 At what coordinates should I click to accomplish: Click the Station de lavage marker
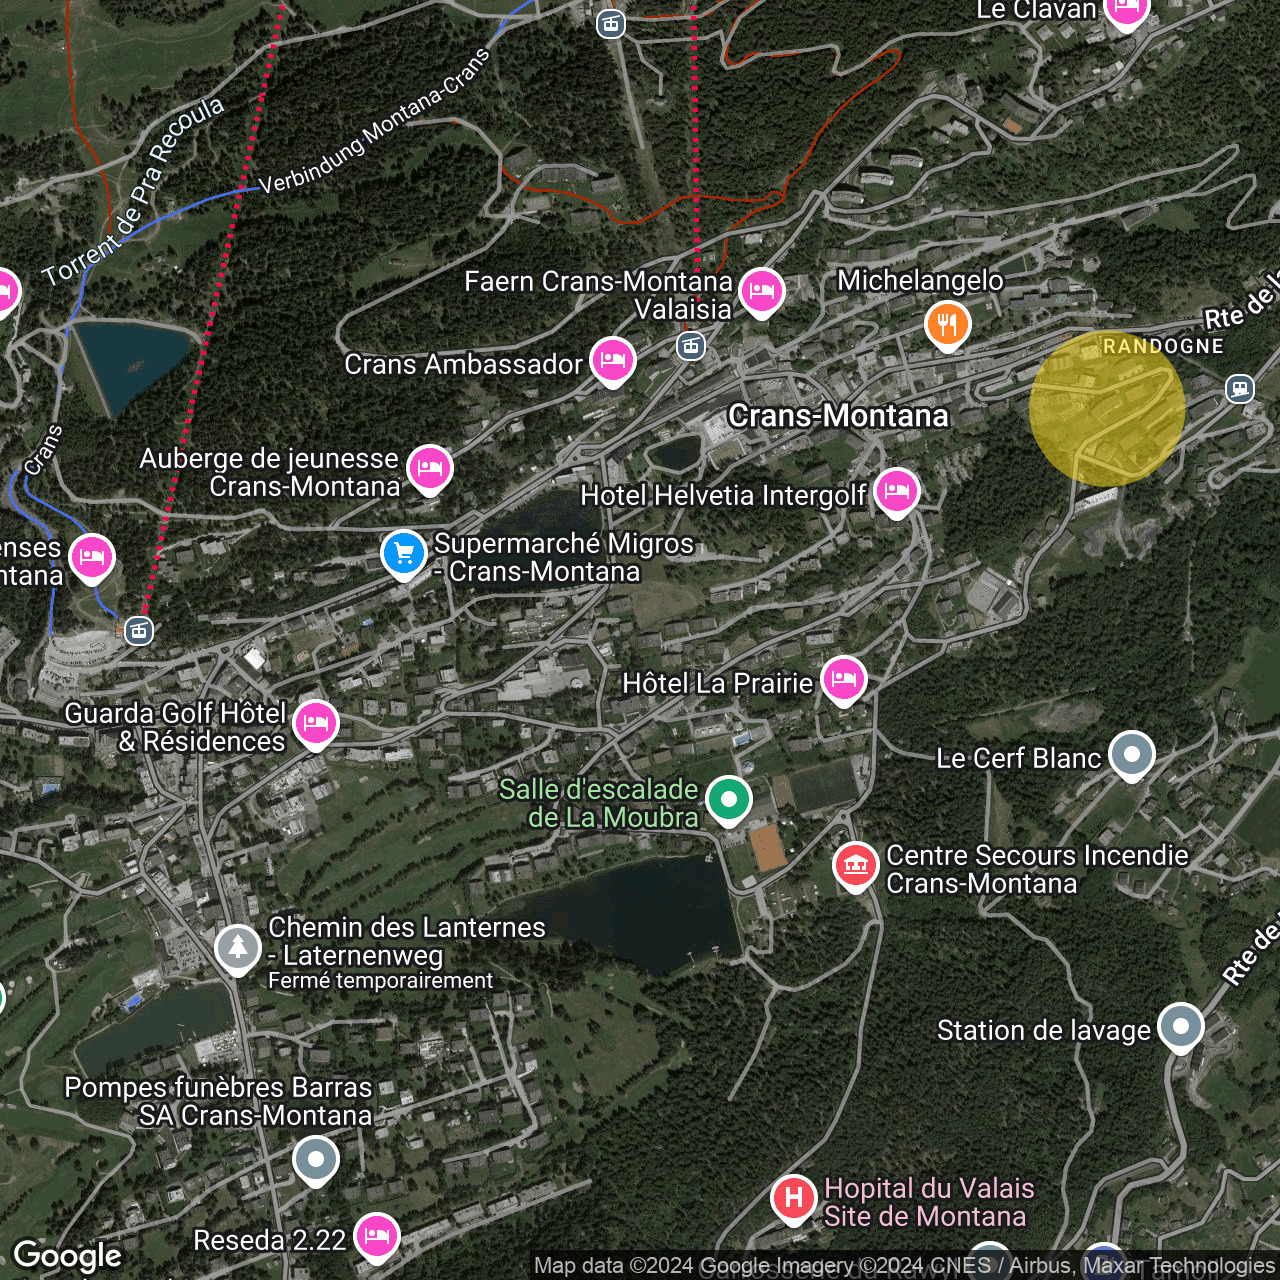(1180, 1026)
